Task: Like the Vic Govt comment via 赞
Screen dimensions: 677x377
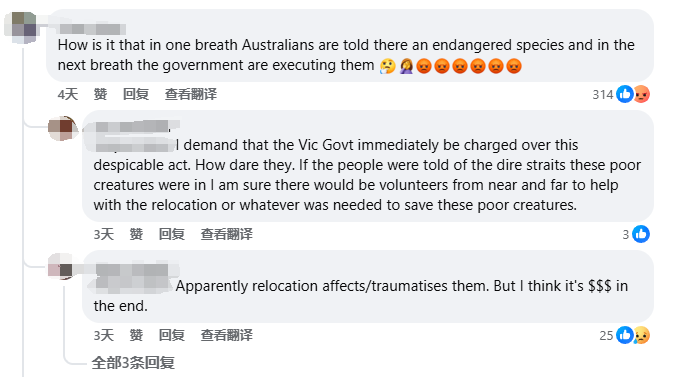Action: tap(136, 234)
